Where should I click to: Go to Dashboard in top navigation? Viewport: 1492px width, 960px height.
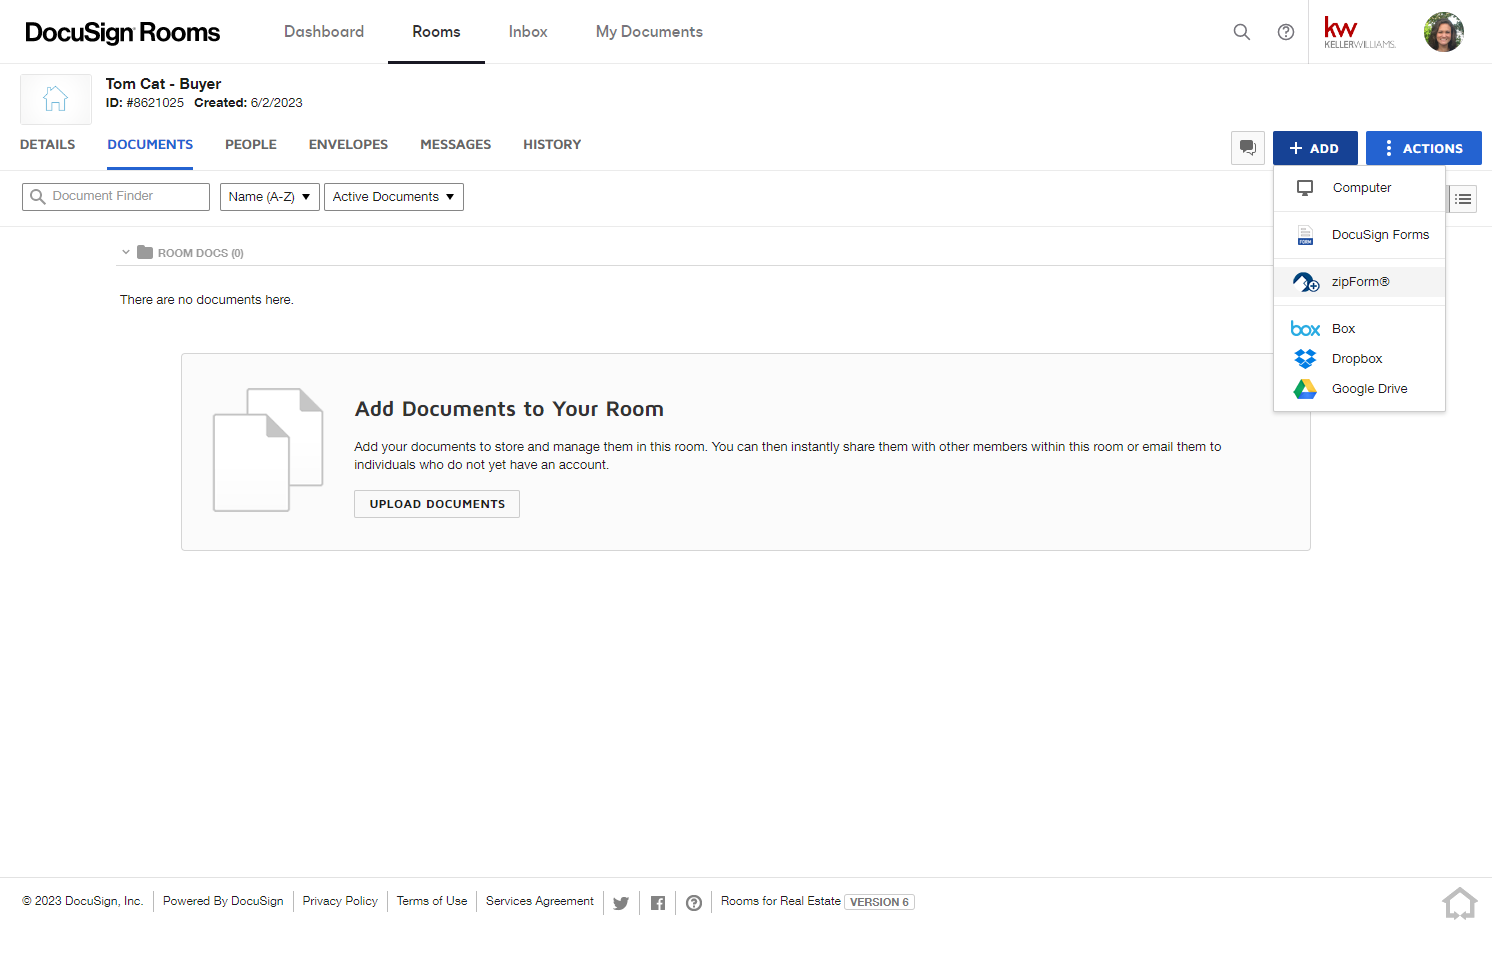tap(324, 32)
